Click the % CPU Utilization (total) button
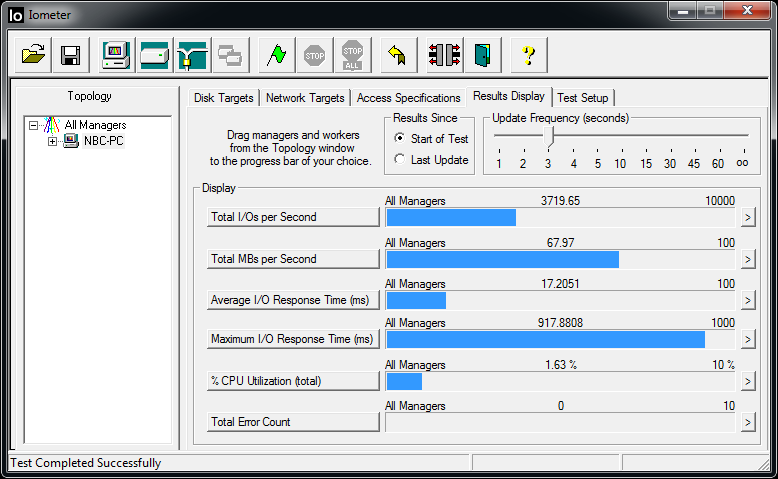Screen dimensions: 778x479 (293, 381)
